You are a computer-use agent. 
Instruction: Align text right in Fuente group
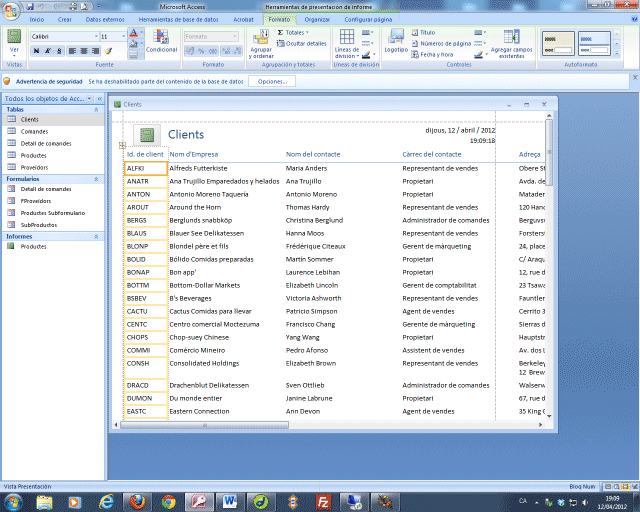click(x=96, y=51)
